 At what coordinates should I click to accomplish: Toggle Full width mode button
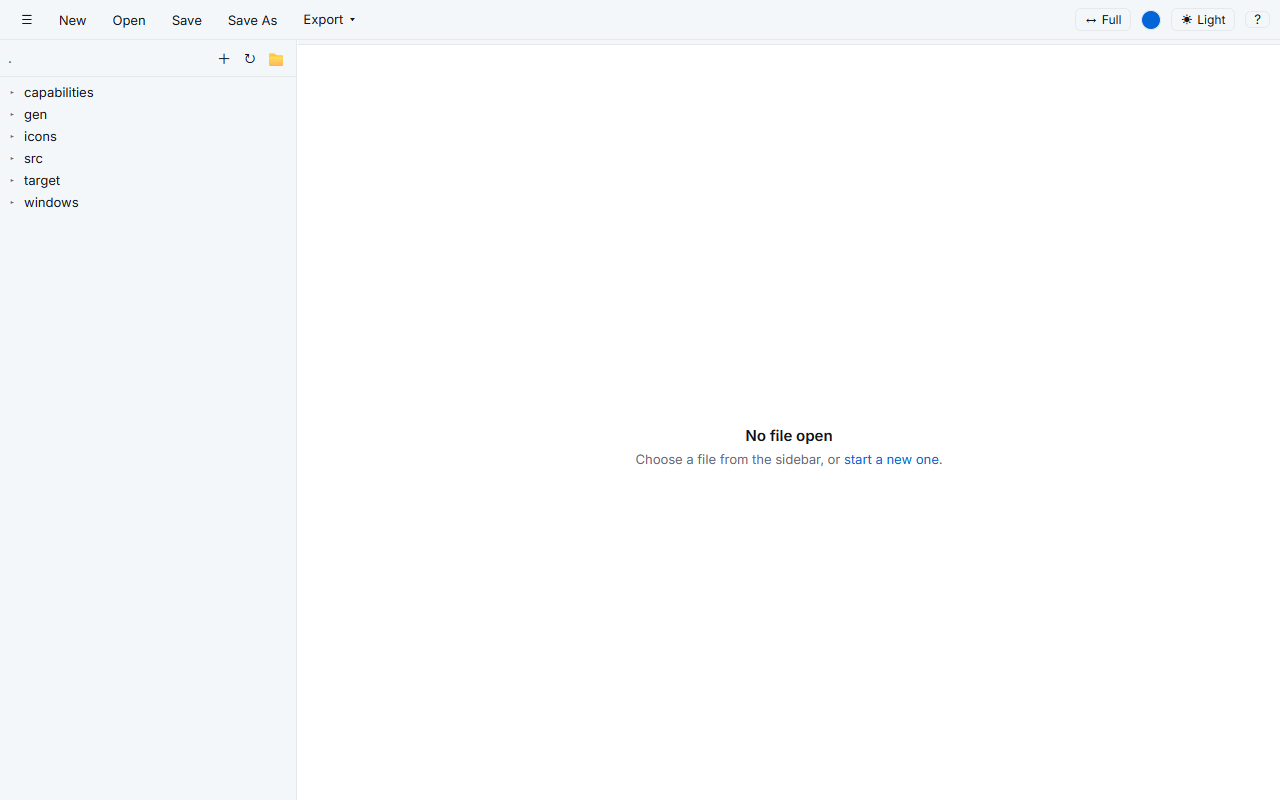[1103, 20]
